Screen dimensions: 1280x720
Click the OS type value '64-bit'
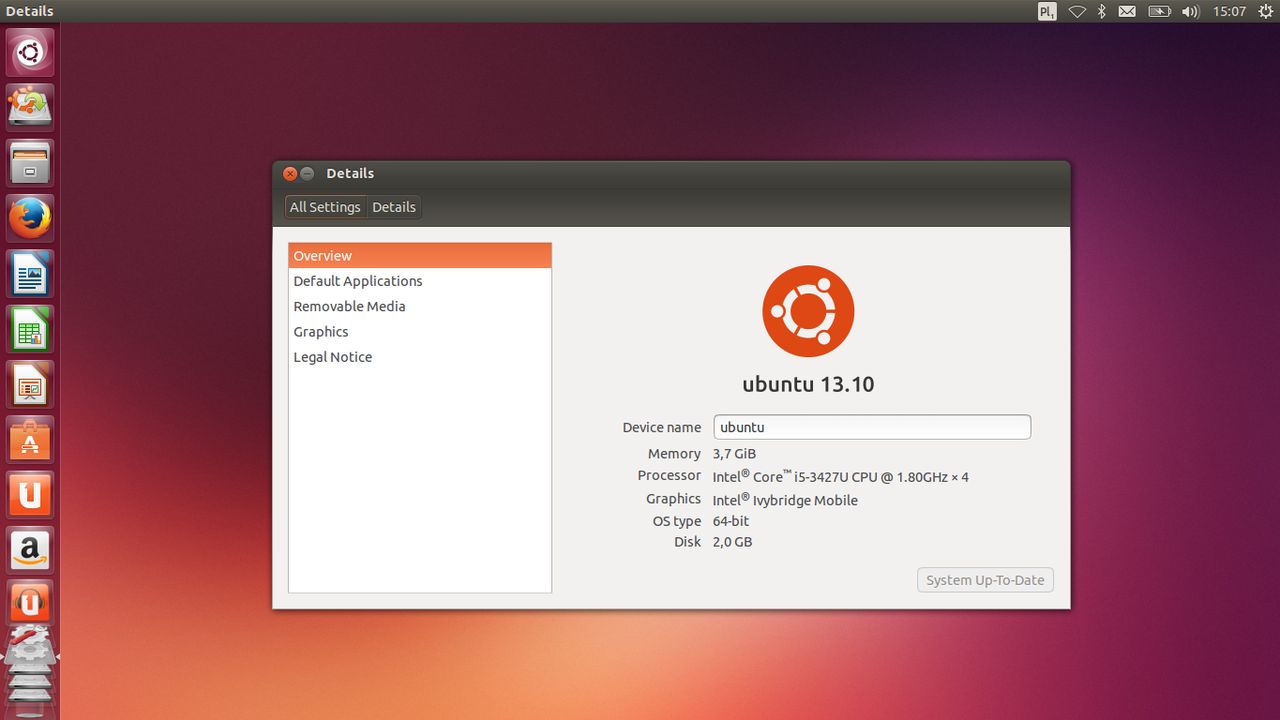click(x=731, y=521)
